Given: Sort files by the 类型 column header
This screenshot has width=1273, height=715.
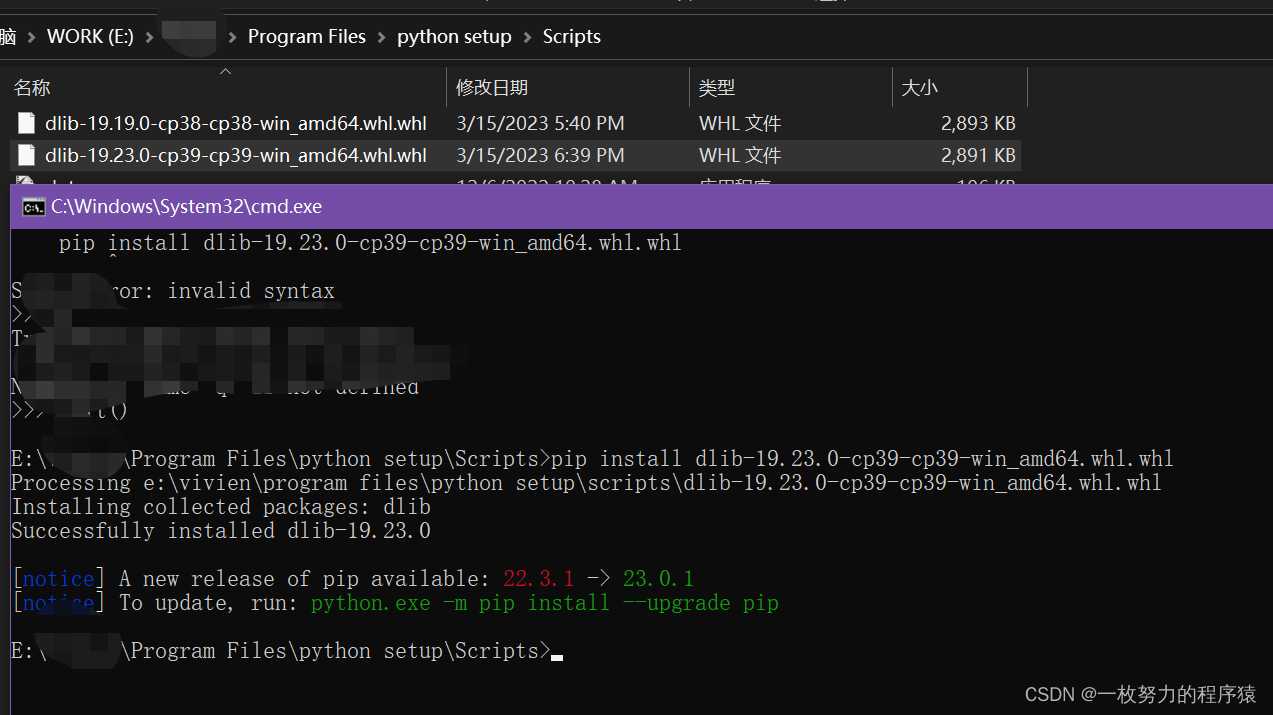Looking at the screenshot, I should click(717, 87).
